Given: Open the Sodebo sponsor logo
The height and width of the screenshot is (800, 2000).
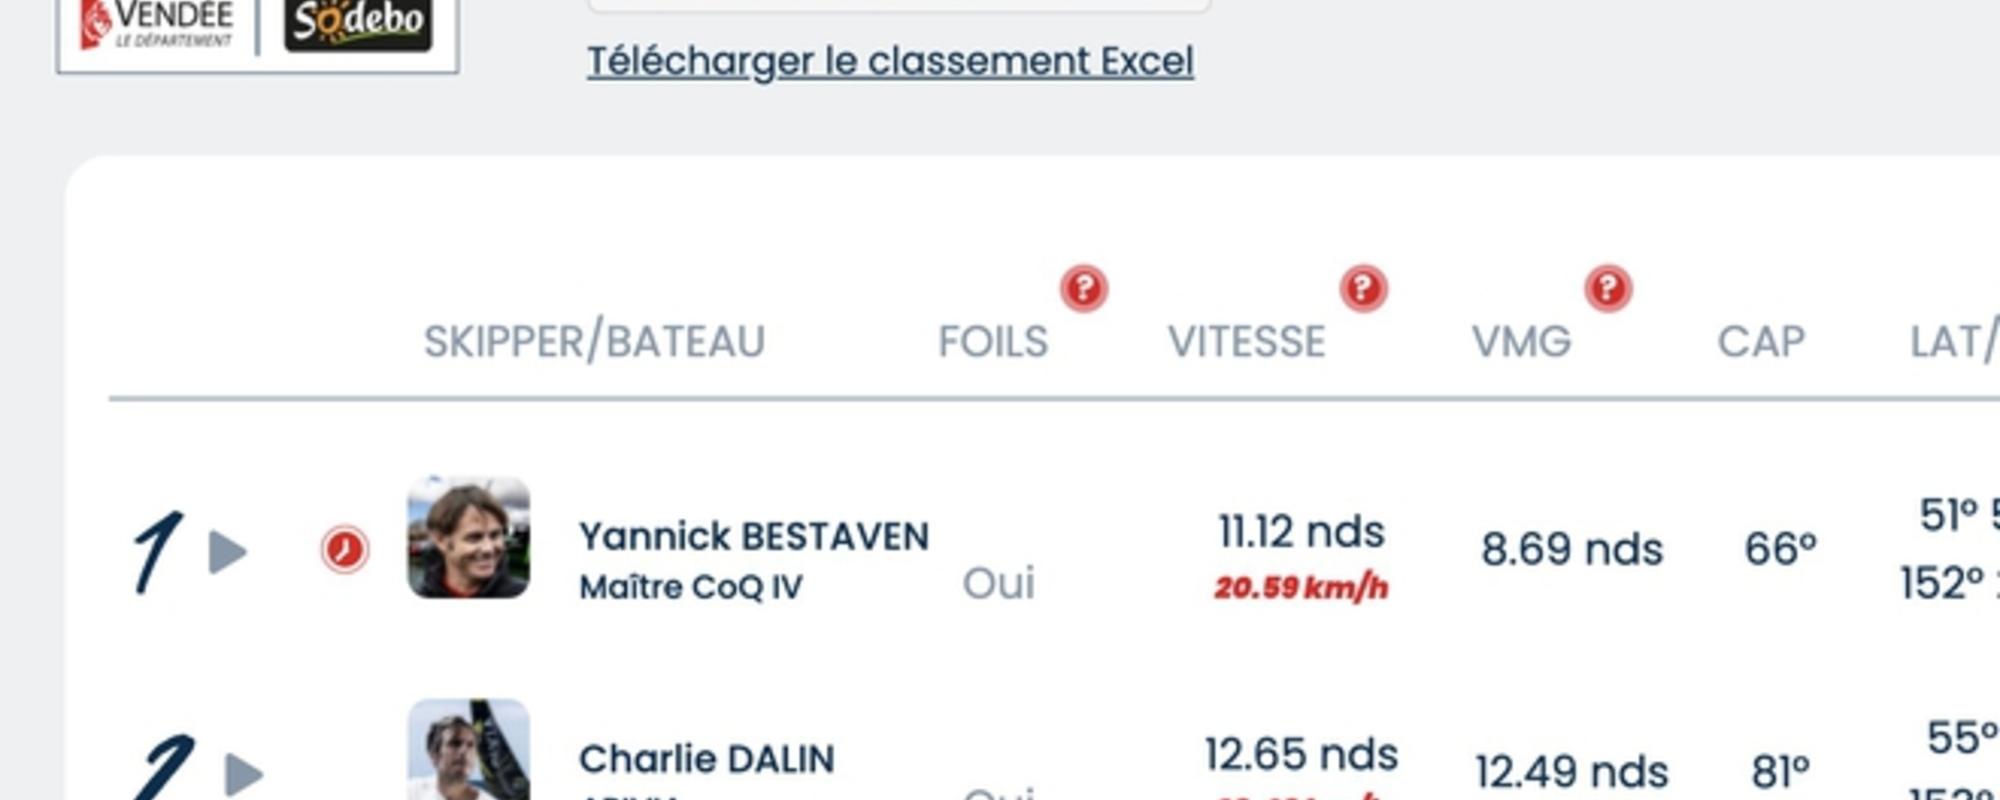Looking at the screenshot, I should click(358, 24).
